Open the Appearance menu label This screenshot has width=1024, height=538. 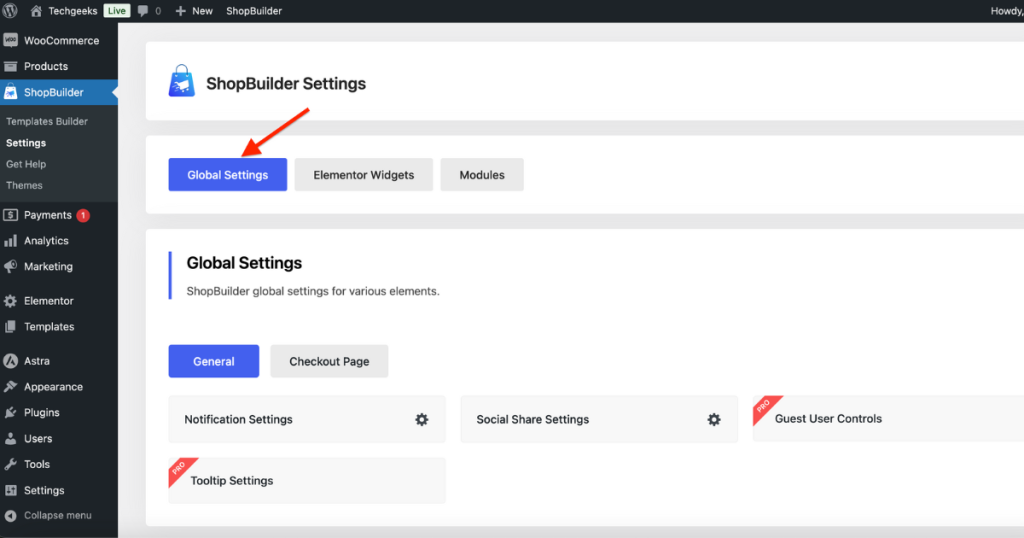pos(54,387)
